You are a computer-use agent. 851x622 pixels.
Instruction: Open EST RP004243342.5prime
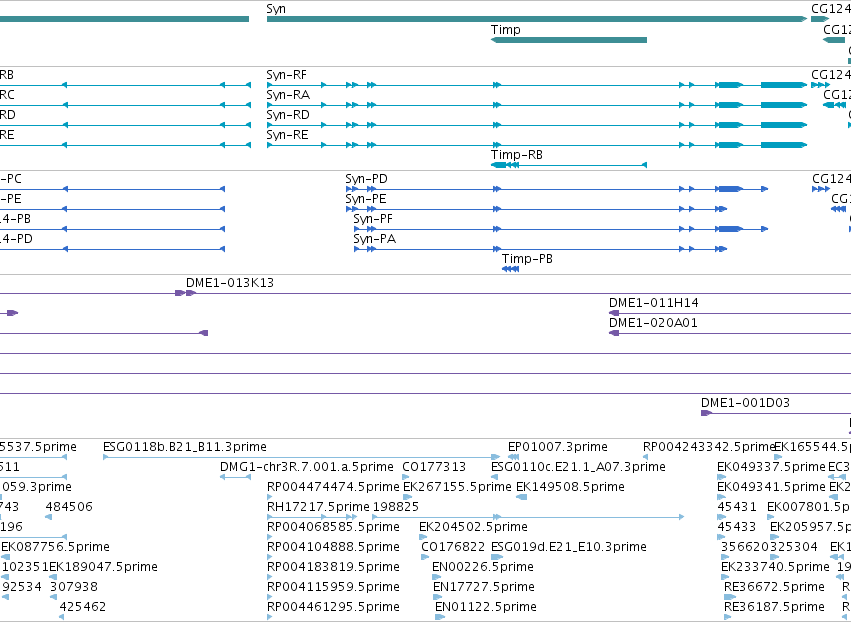pos(708,447)
